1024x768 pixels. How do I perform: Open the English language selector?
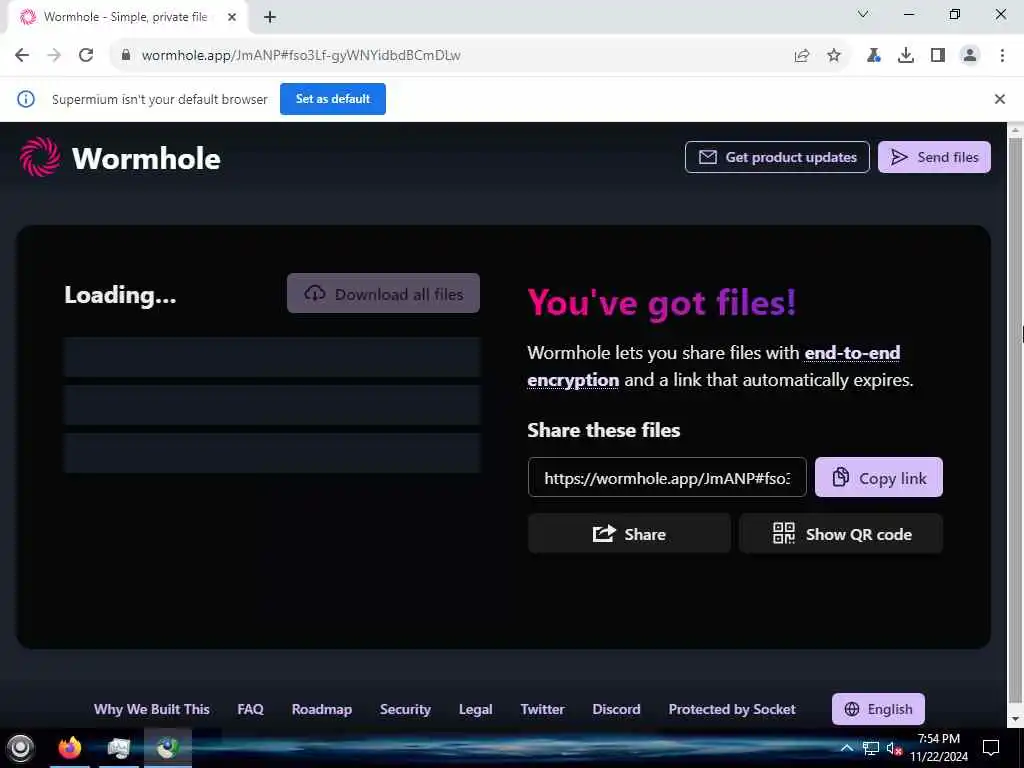click(878, 709)
